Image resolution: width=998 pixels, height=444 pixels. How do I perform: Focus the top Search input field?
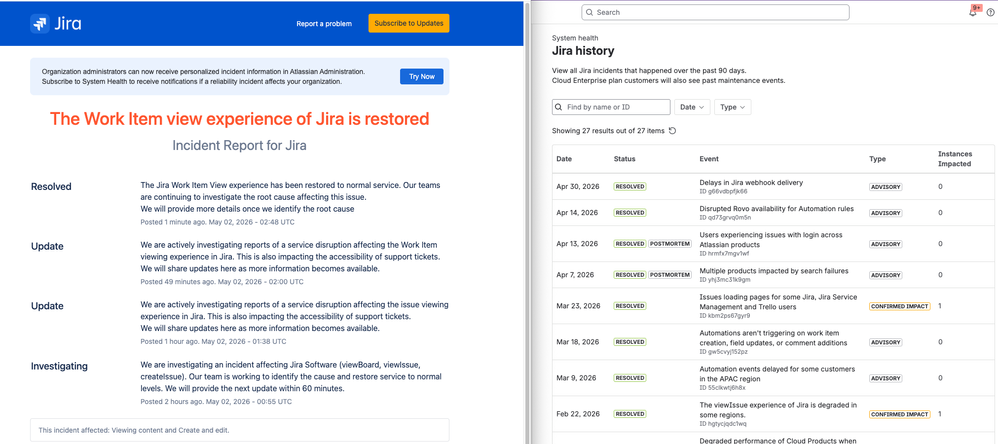point(715,12)
